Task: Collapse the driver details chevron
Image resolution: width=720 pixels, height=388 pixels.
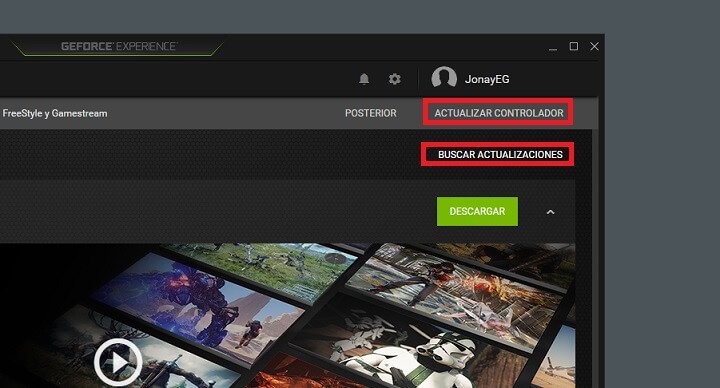Action: [550, 212]
